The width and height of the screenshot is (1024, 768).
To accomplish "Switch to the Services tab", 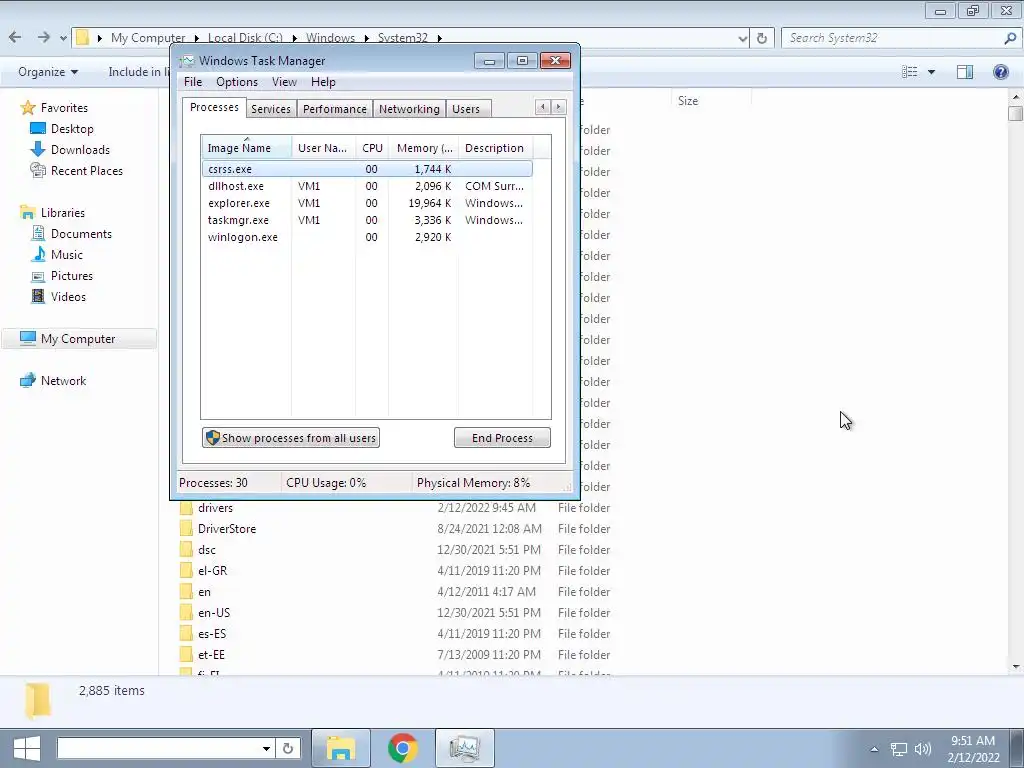I will click(271, 109).
